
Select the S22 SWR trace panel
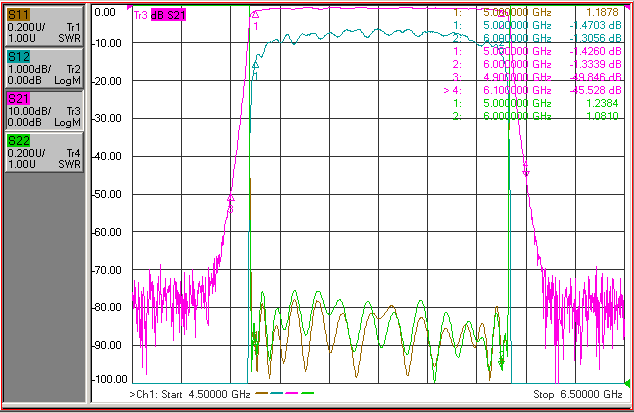point(44,152)
